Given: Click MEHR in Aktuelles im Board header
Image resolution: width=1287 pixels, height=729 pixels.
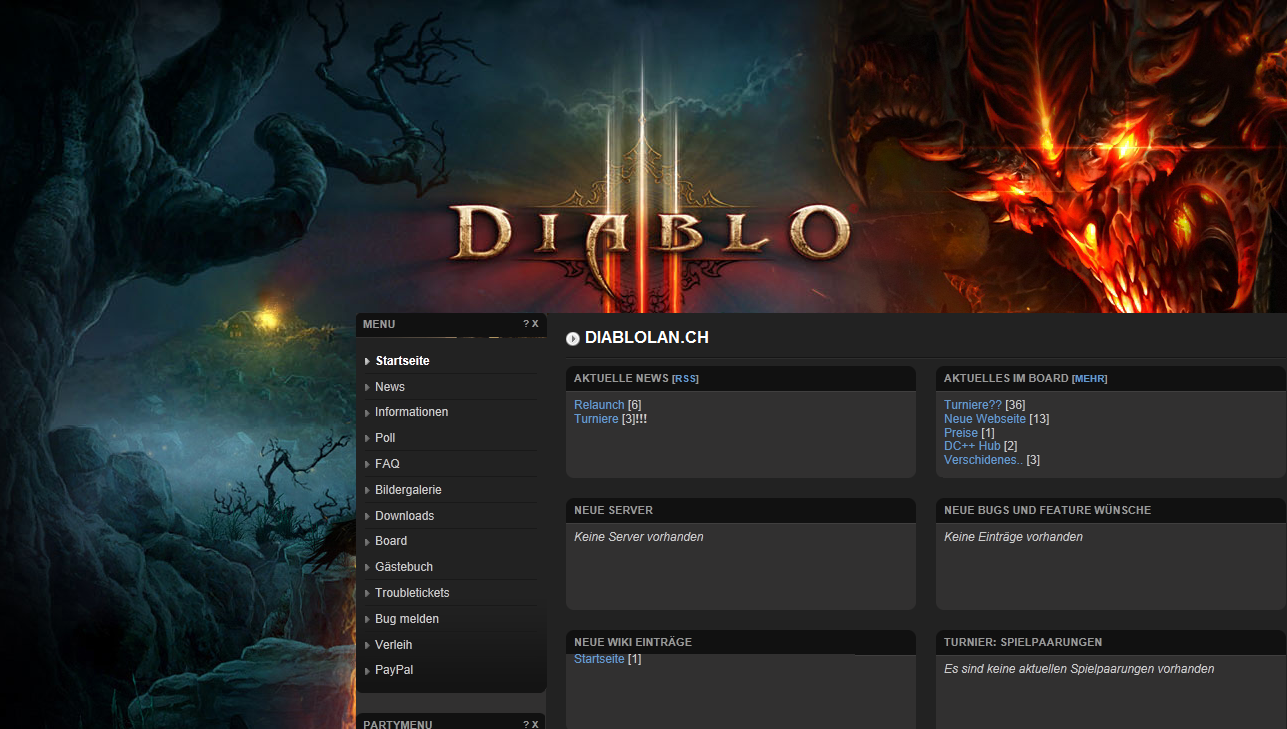Looking at the screenshot, I should (x=1089, y=379).
